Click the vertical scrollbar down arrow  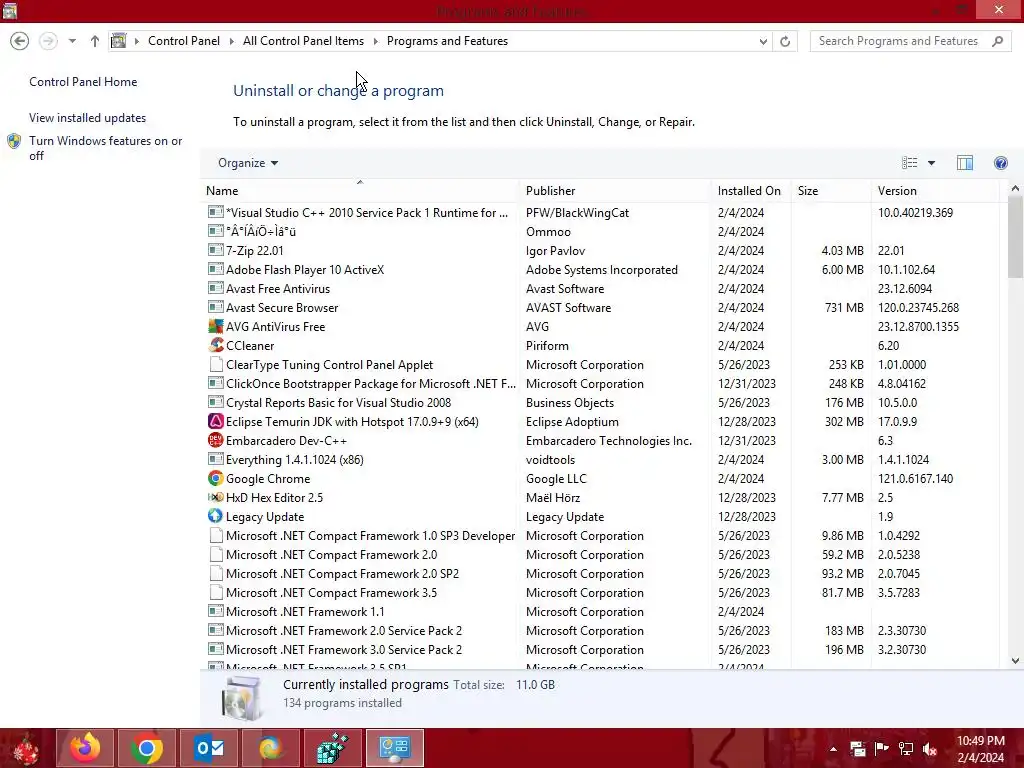coord(1015,661)
